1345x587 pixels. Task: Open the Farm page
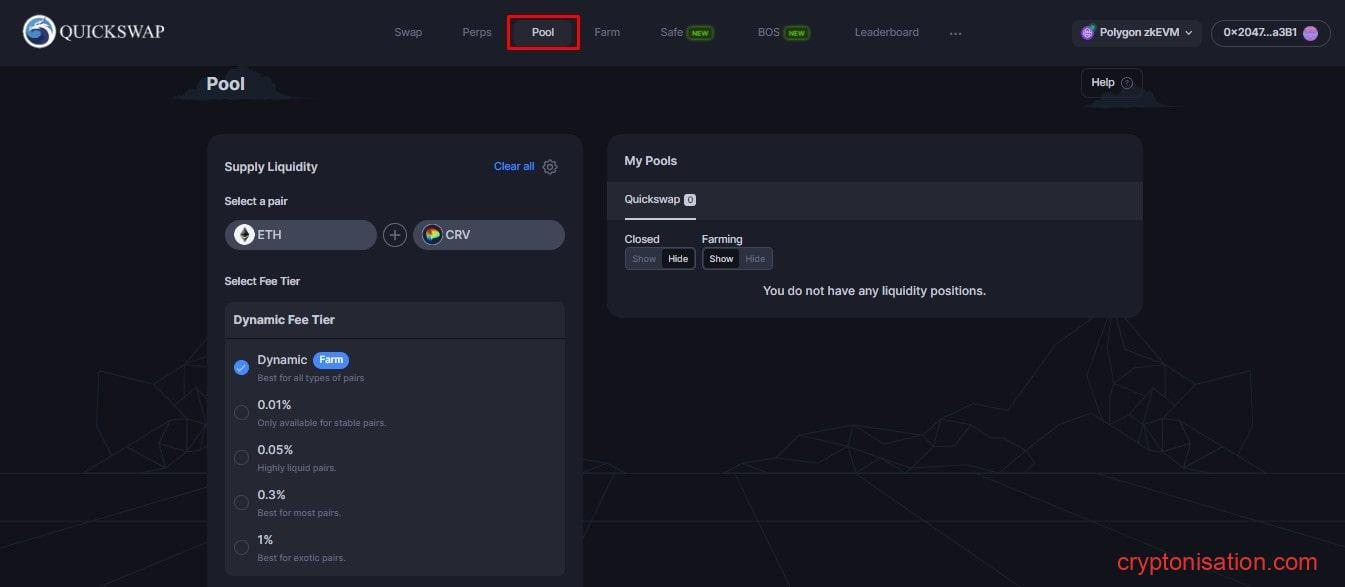coord(607,32)
